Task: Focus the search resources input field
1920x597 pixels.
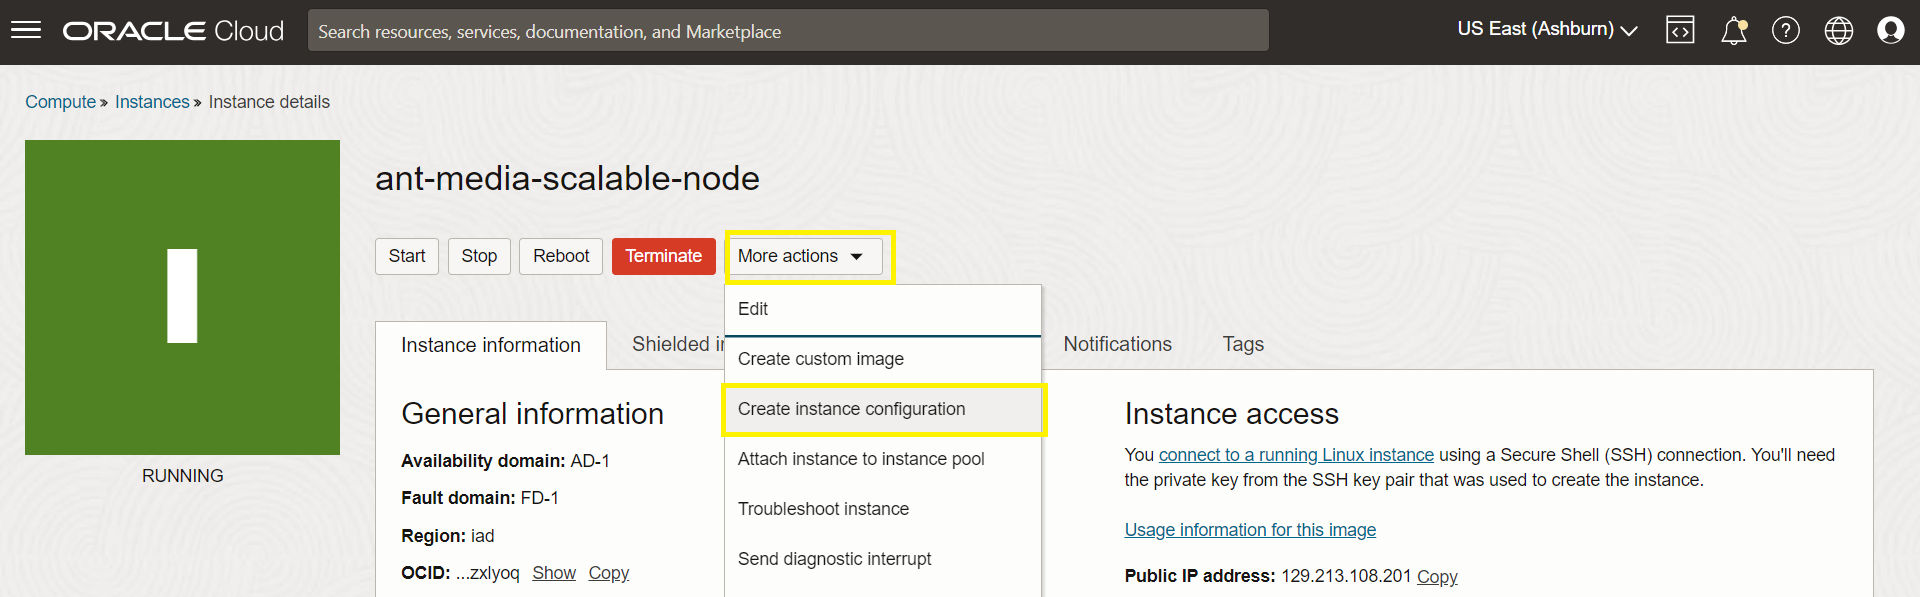Action: click(788, 31)
